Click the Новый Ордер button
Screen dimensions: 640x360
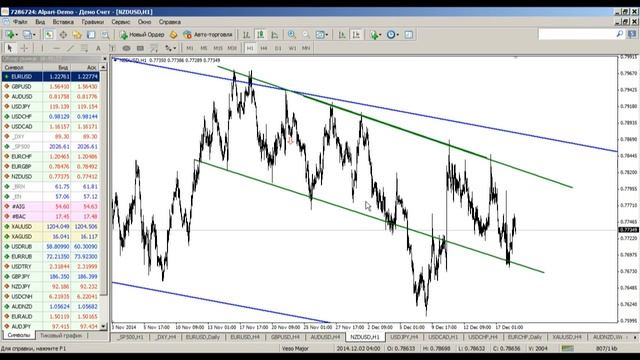(x=142, y=35)
